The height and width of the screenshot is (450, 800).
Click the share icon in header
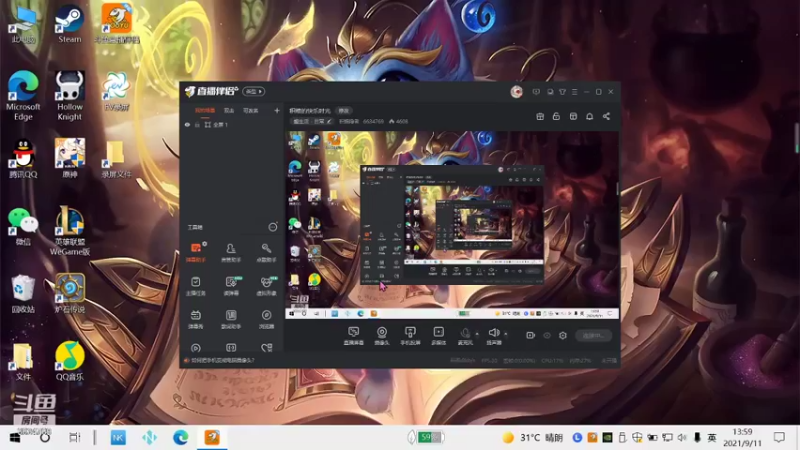[606, 116]
